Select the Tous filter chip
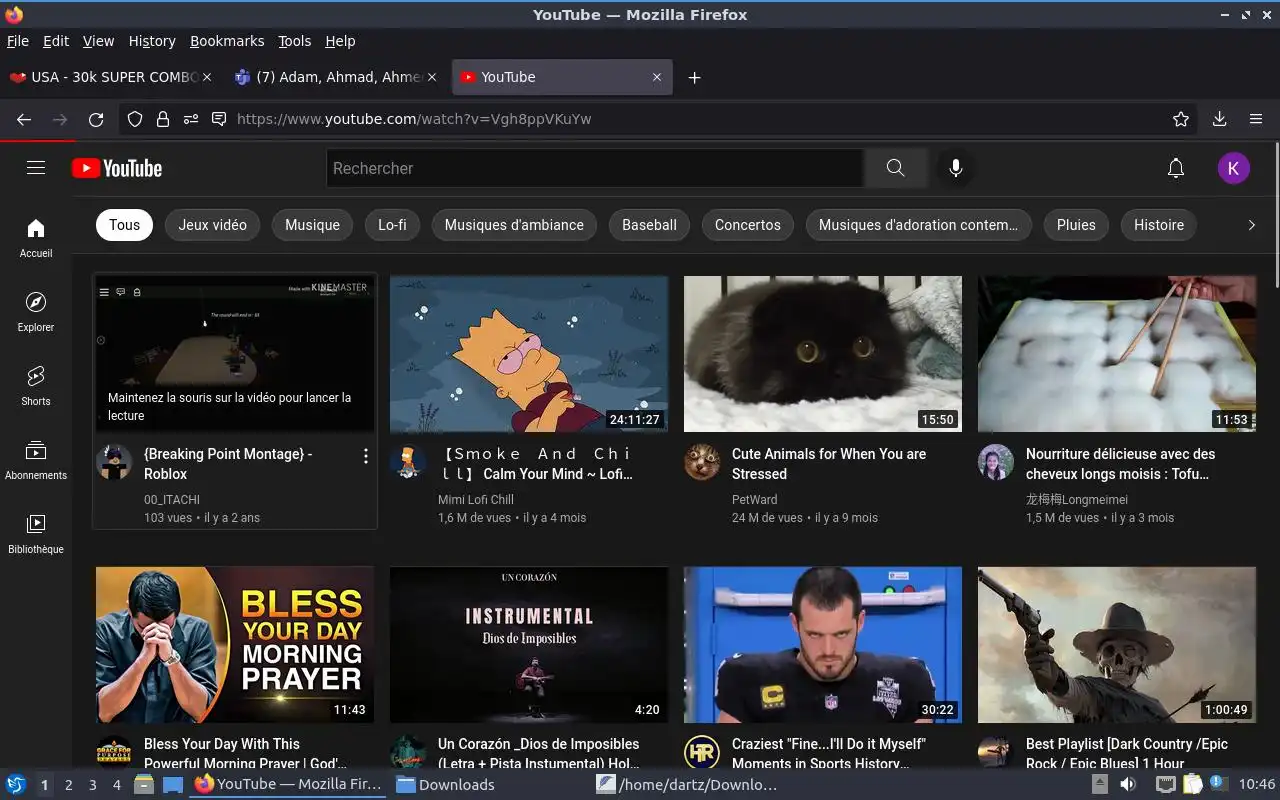Viewport: 1280px width, 800px height. pyautogui.click(x=124, y=225)
